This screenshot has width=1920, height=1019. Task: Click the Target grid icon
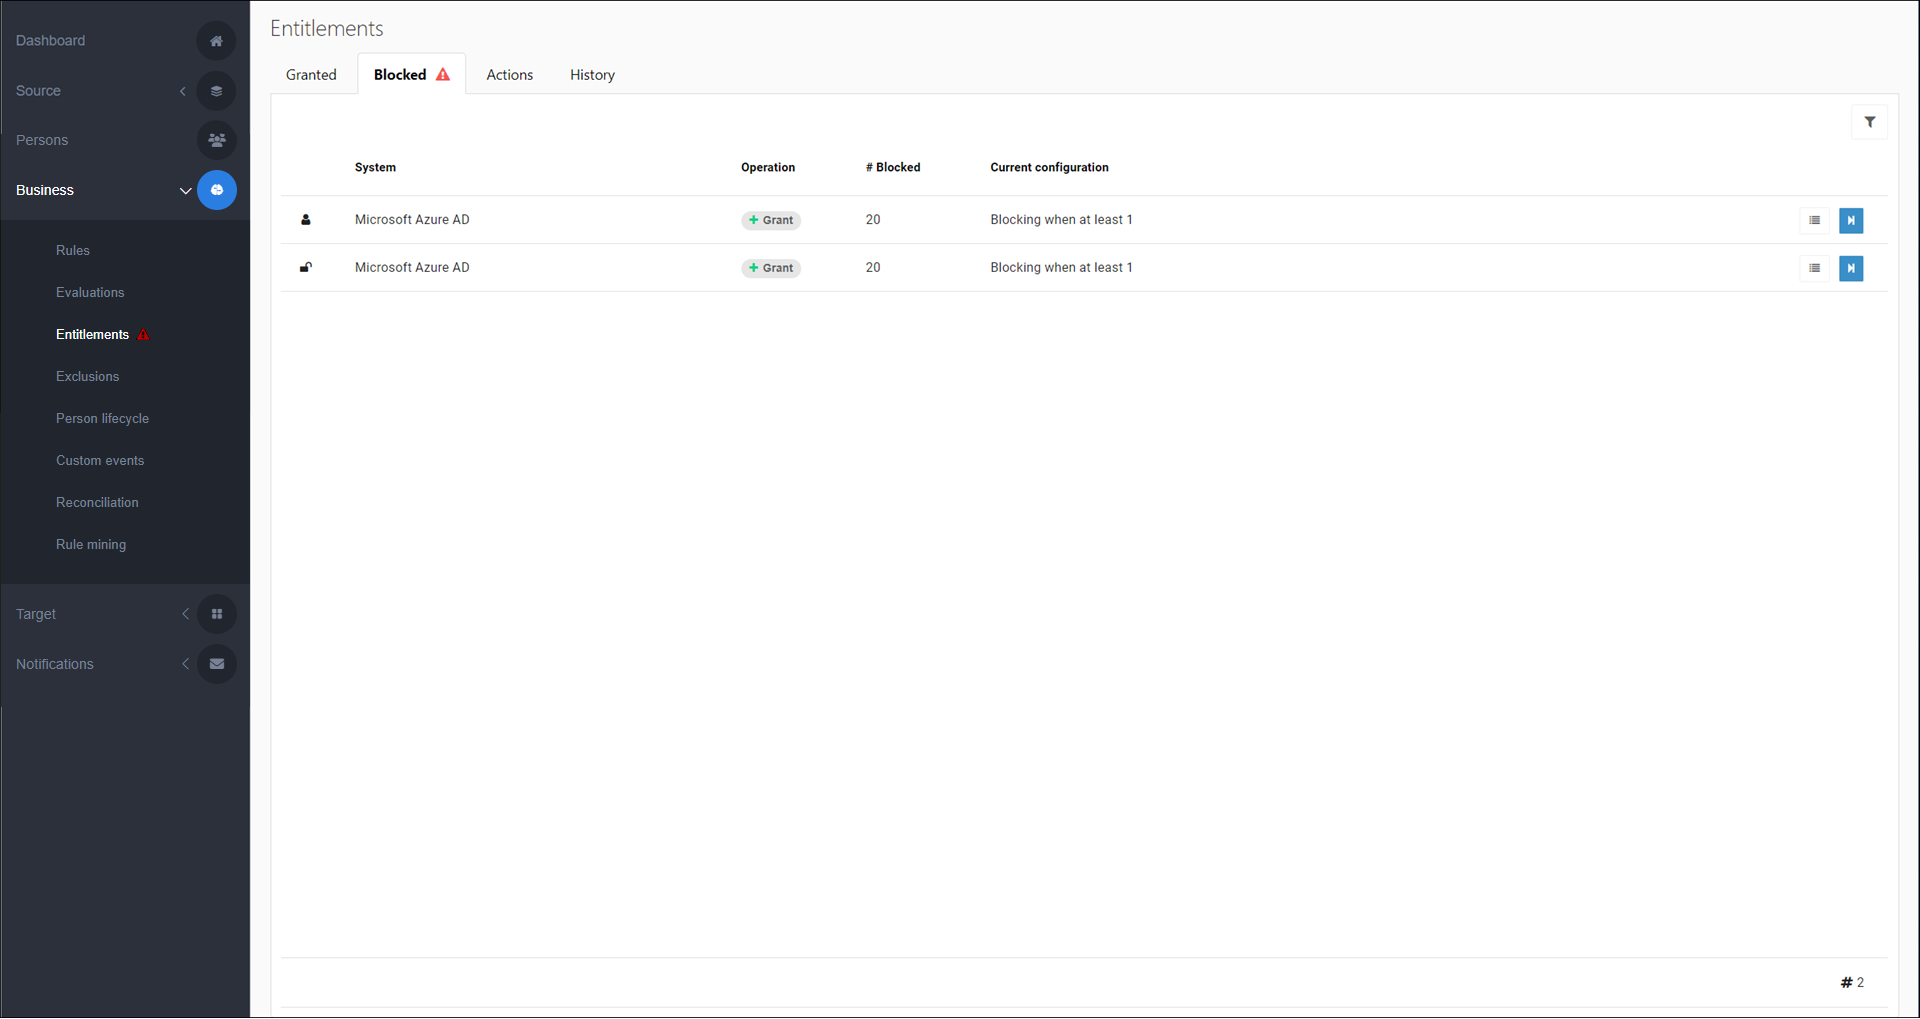[x=216, y=614]
